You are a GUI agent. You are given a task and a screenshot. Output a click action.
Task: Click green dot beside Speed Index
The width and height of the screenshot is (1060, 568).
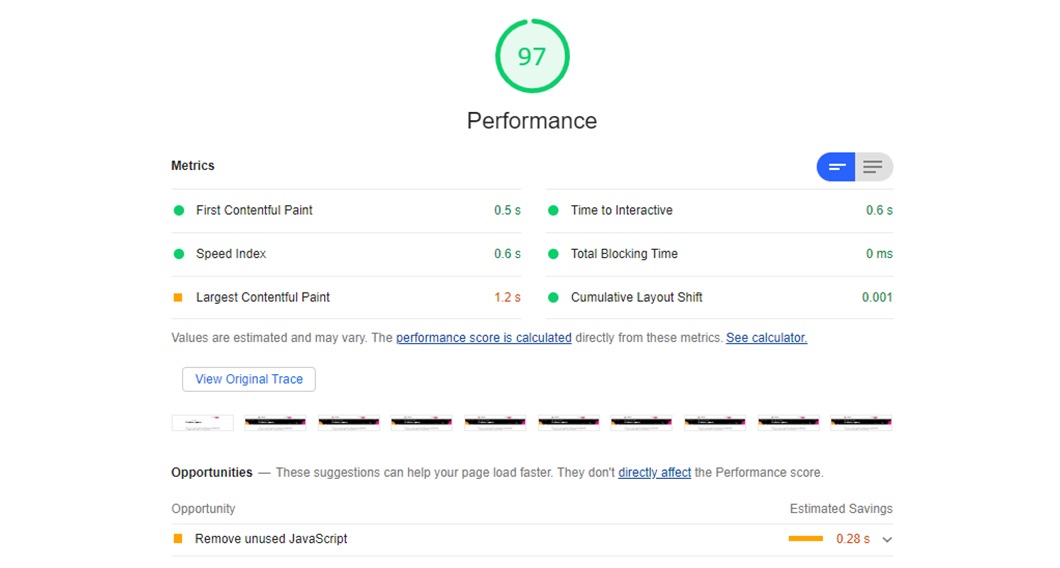179,254
